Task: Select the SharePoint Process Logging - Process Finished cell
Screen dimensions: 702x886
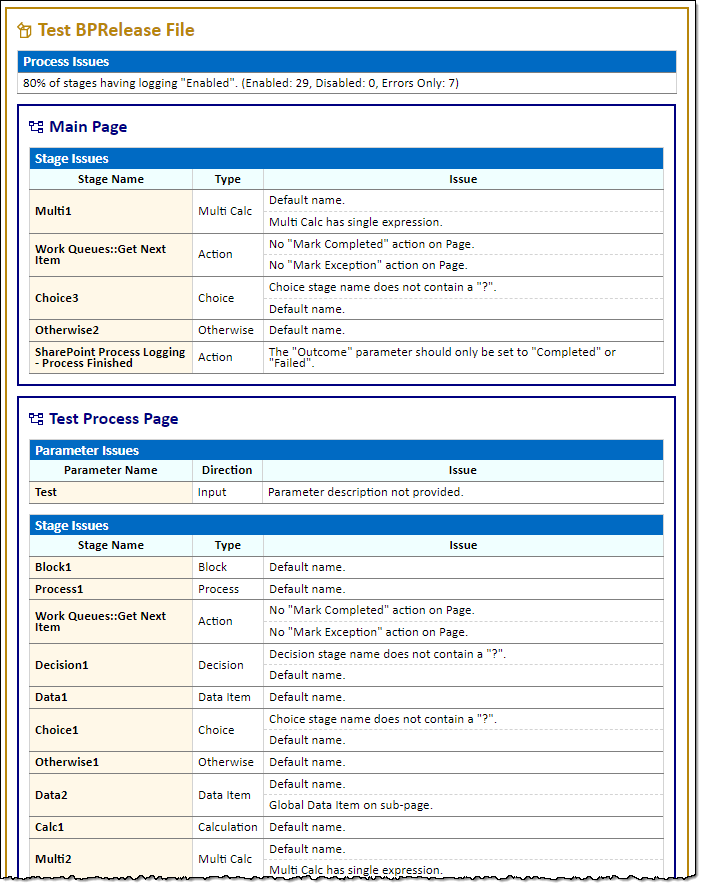Action: [x=111, y=357]
